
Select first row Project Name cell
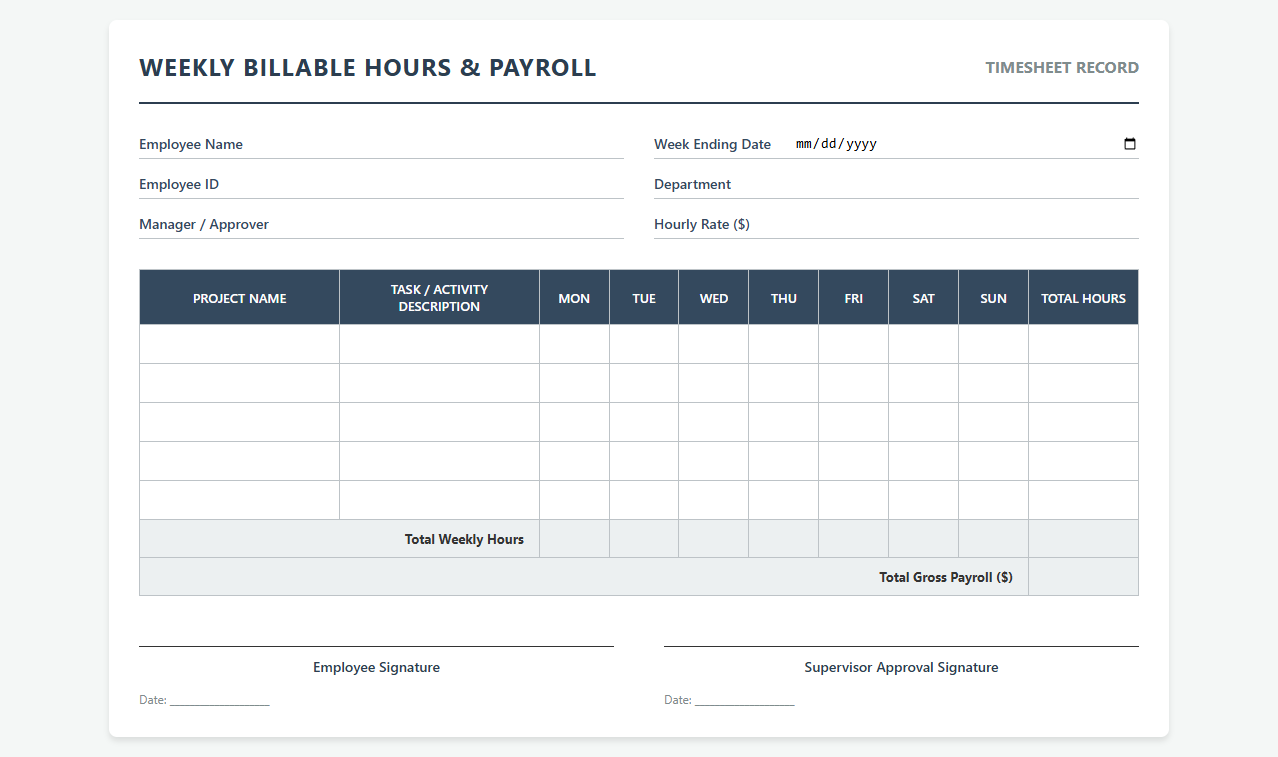click(240, 344)
